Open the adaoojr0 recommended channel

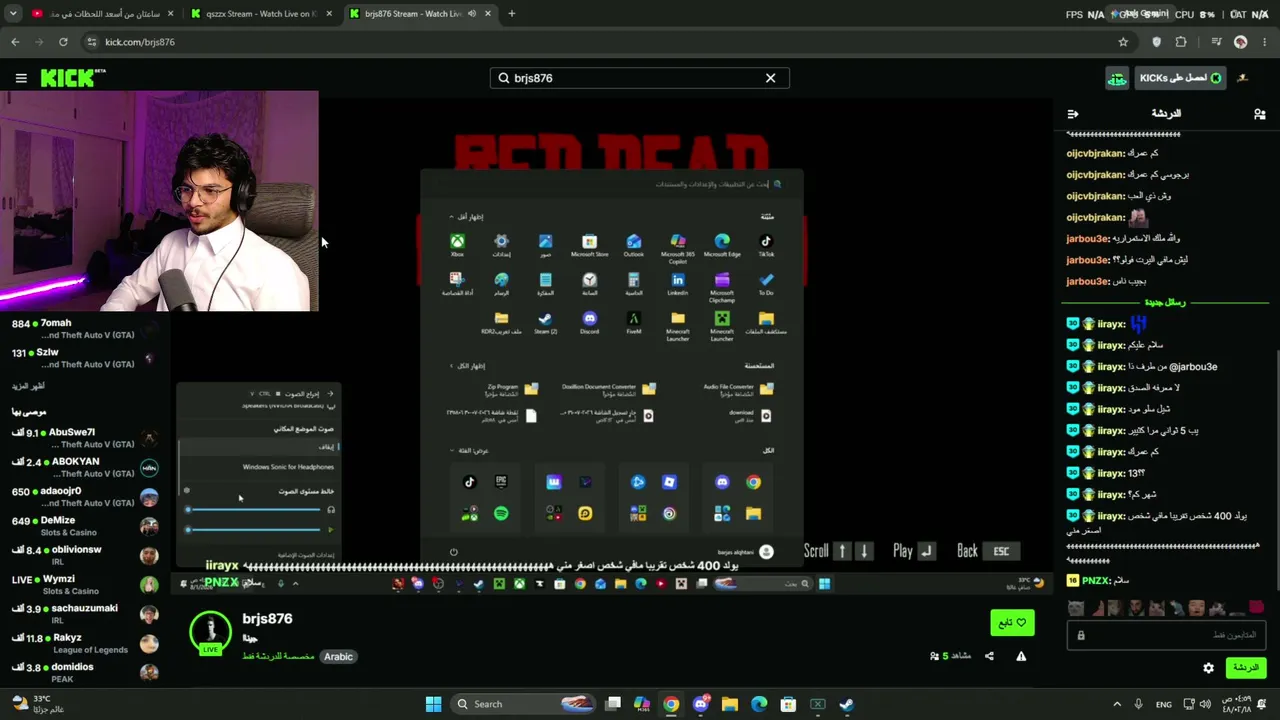pyautogui.click(x=85, y=497)
